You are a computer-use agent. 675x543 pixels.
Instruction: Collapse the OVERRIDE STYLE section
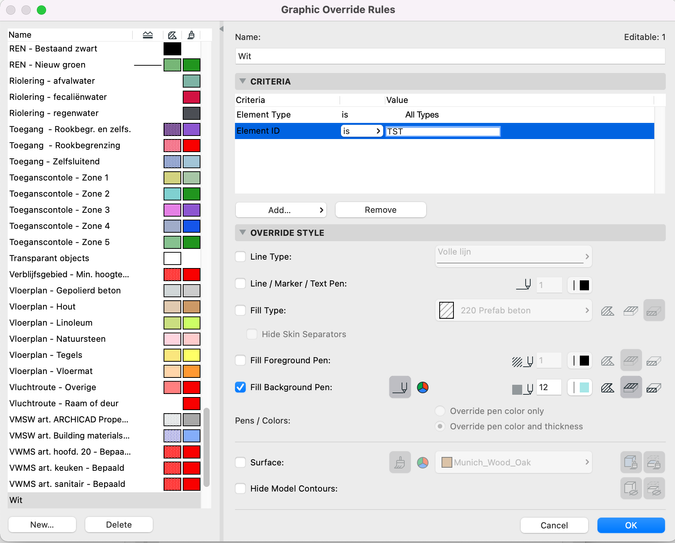point(243,233)
